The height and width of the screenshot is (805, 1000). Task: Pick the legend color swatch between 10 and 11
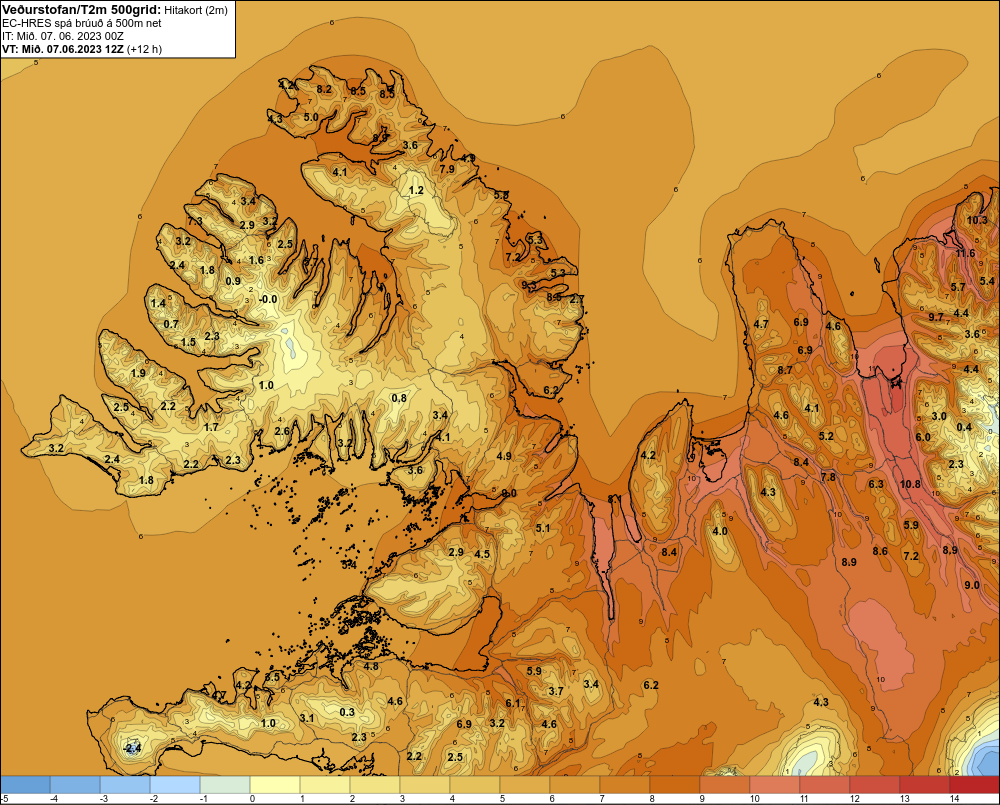click(775, 785)
